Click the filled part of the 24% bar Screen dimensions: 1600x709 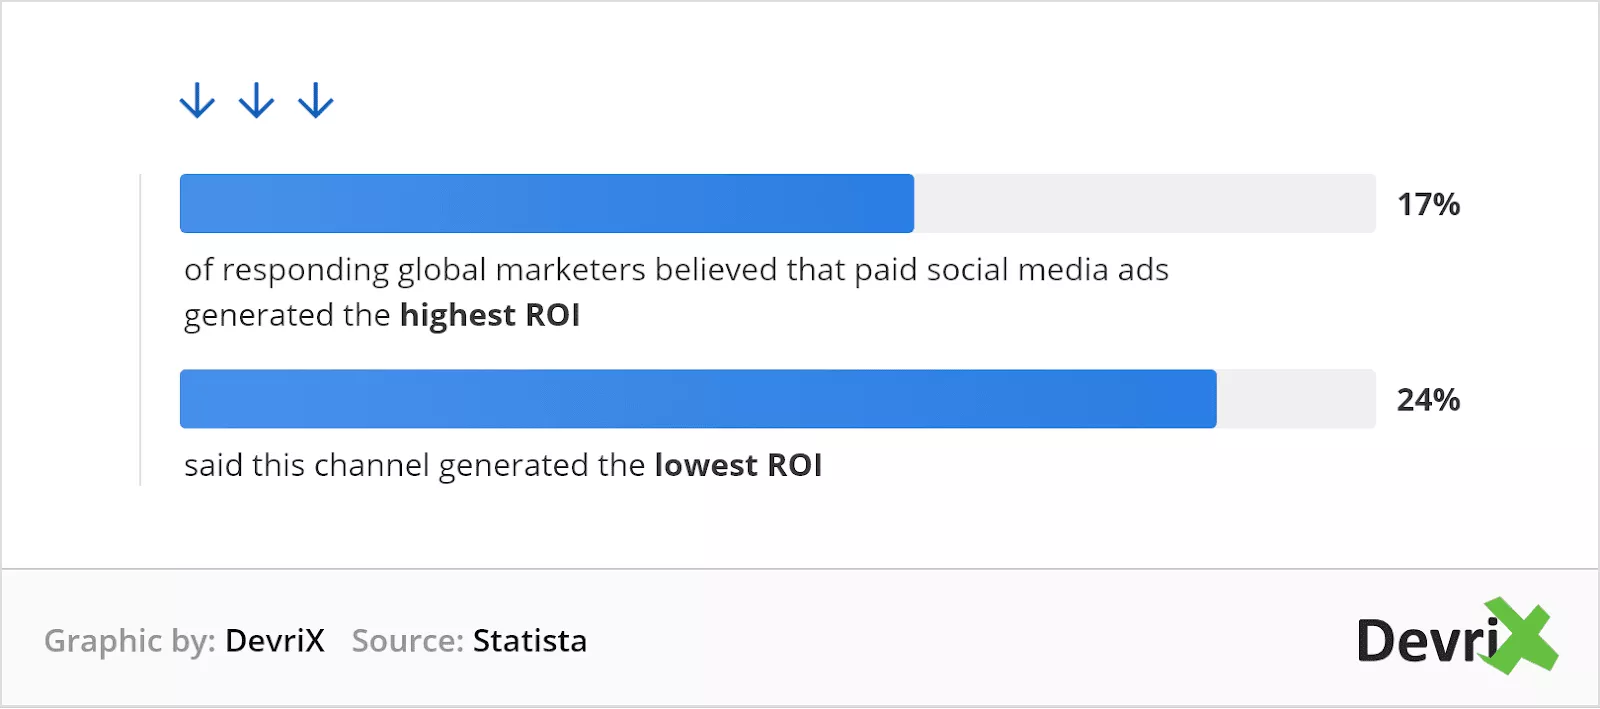click(698, 399)
